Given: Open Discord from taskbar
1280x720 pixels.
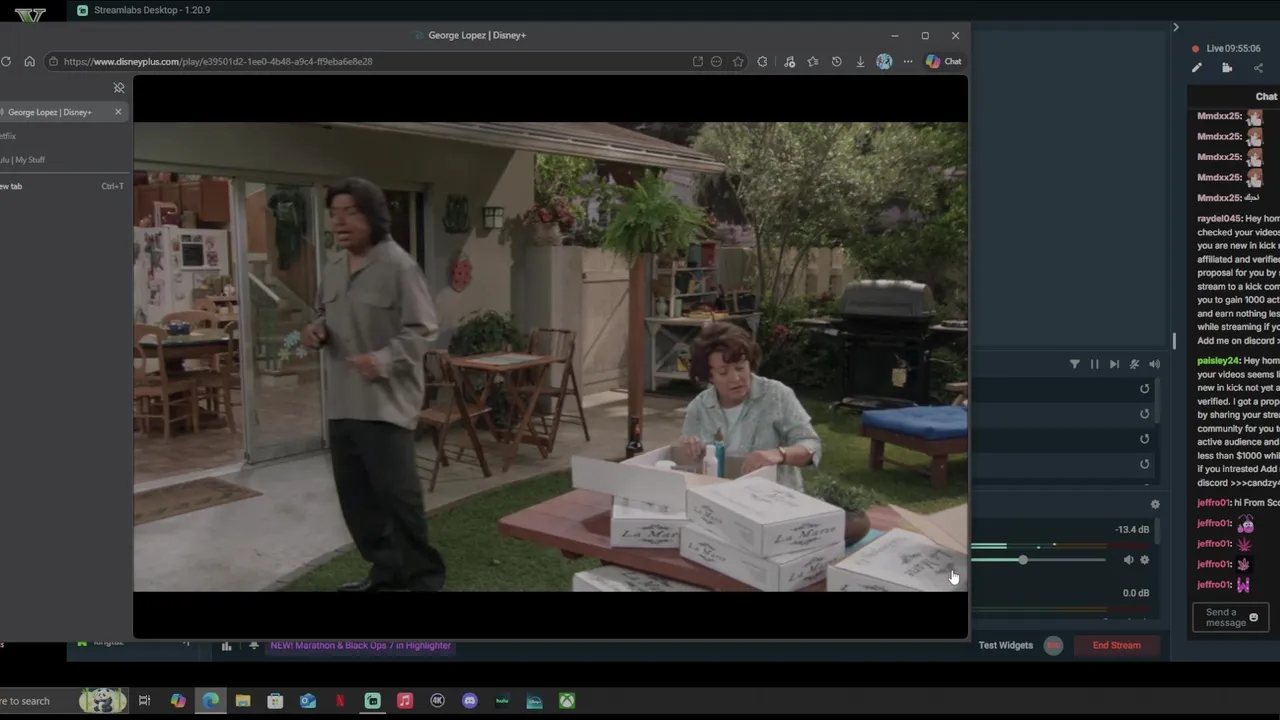Looking at the screenshot, I should pos(470,701).
